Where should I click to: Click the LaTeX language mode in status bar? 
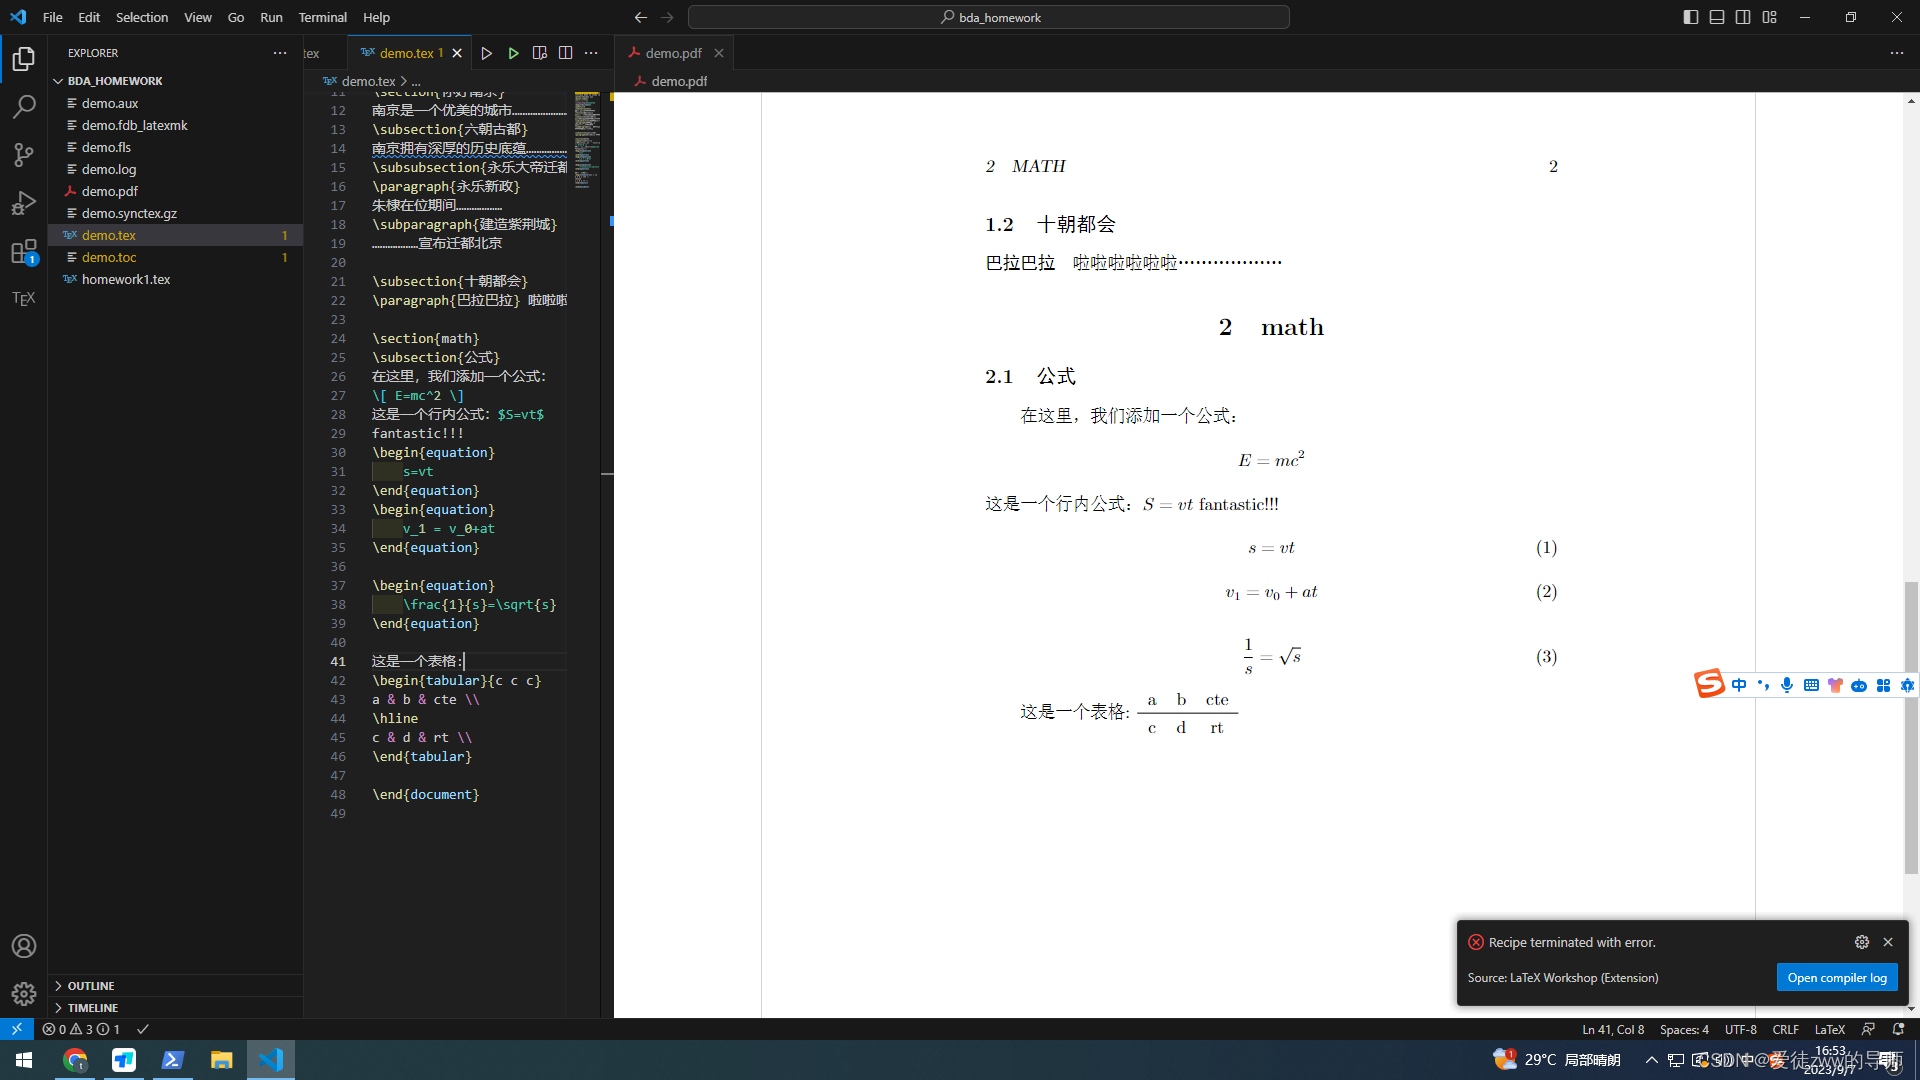click(x=1829, y=1029)
